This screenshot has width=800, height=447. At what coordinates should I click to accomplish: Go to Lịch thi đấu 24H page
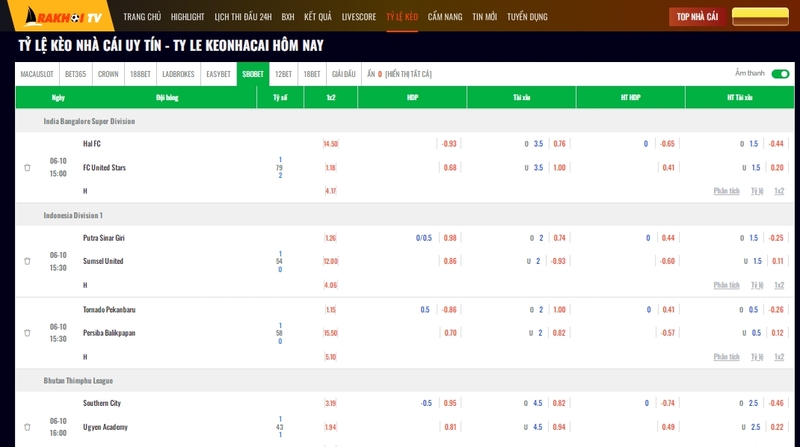click(x=243, y=17)
